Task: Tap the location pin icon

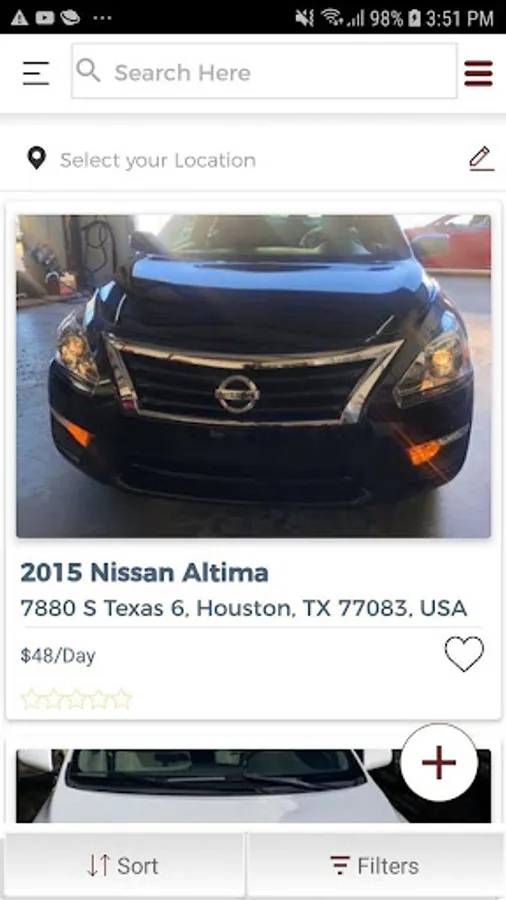Action: 37,158
